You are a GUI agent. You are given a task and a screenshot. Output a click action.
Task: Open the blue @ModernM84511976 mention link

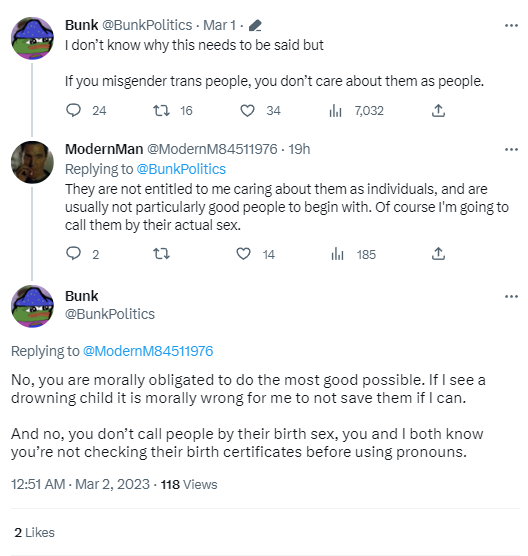(148, 351)
